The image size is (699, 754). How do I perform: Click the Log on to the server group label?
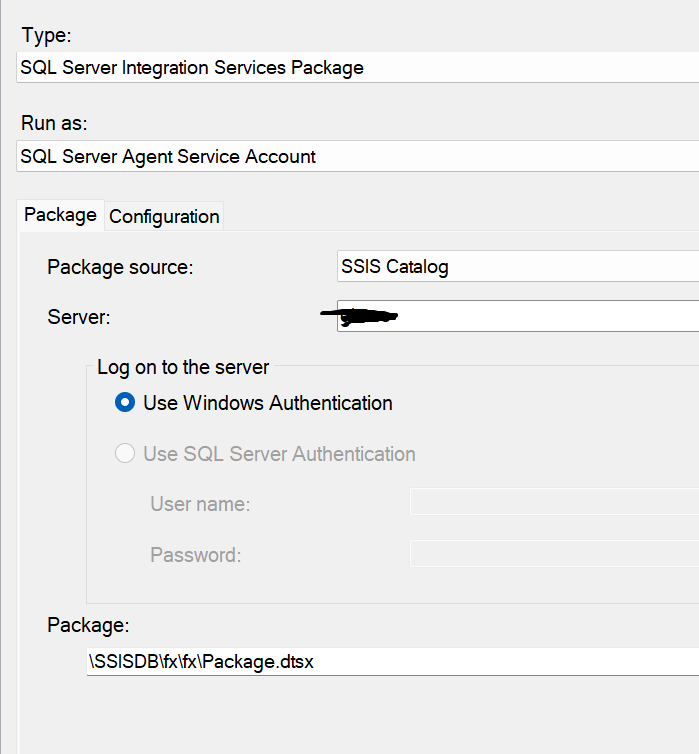click(183, 367)
